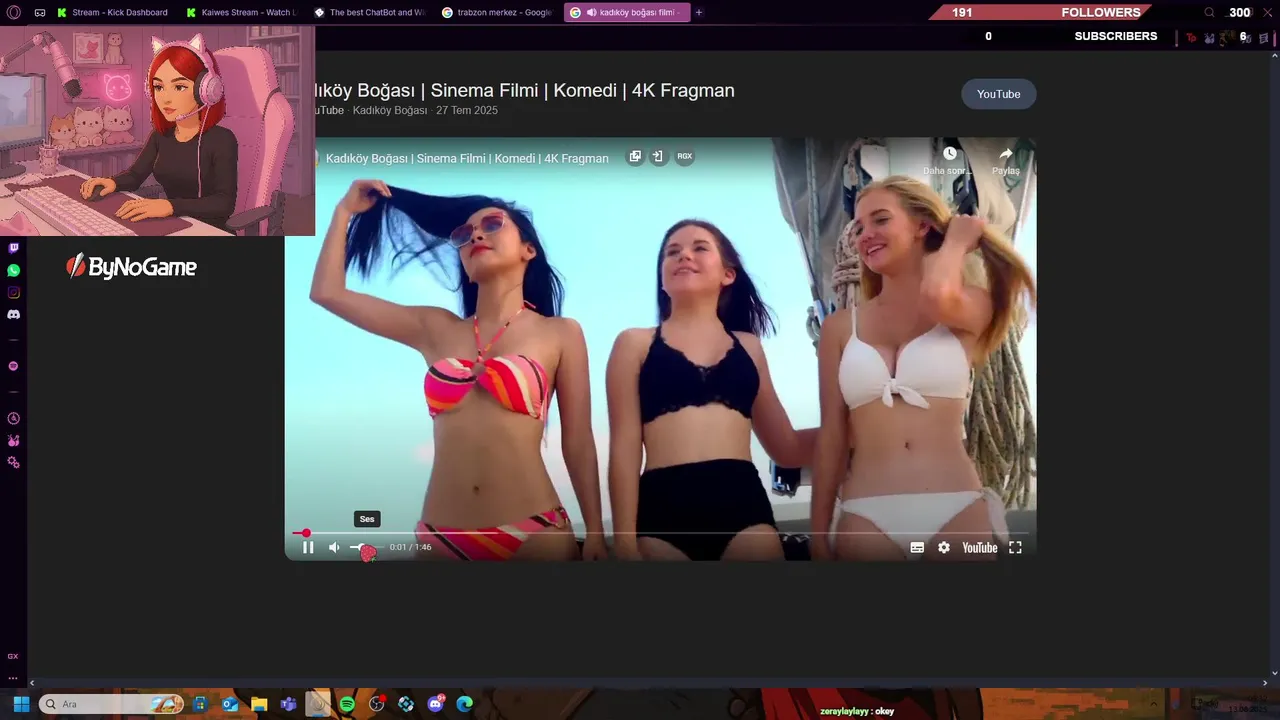
Task: Open Microsoft Edge from taskbar
Action: 465,704
